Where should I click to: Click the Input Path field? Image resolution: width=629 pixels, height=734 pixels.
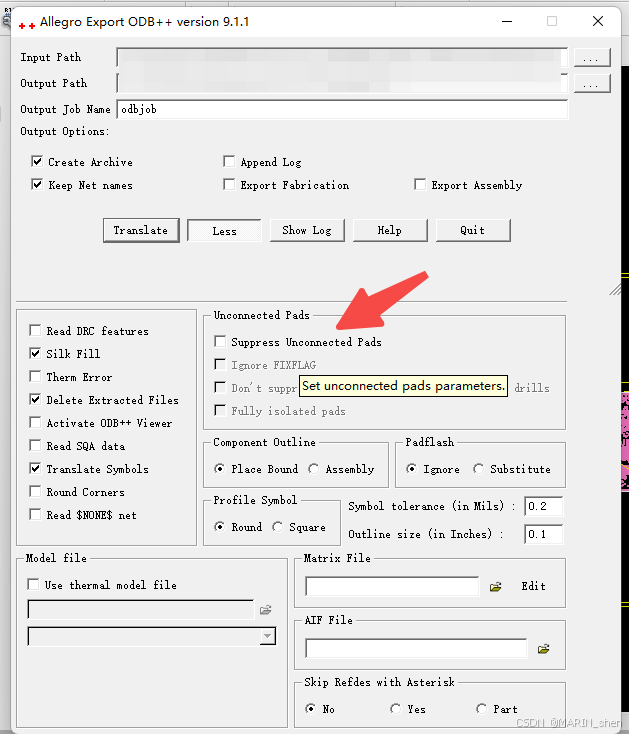(x=342, y=58)
